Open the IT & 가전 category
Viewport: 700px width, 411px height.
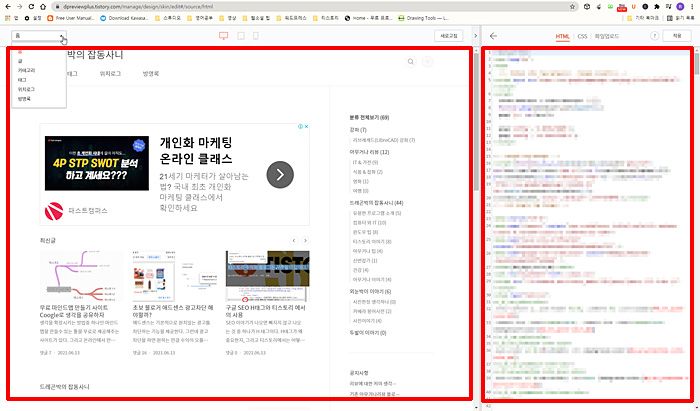[366, 162]
